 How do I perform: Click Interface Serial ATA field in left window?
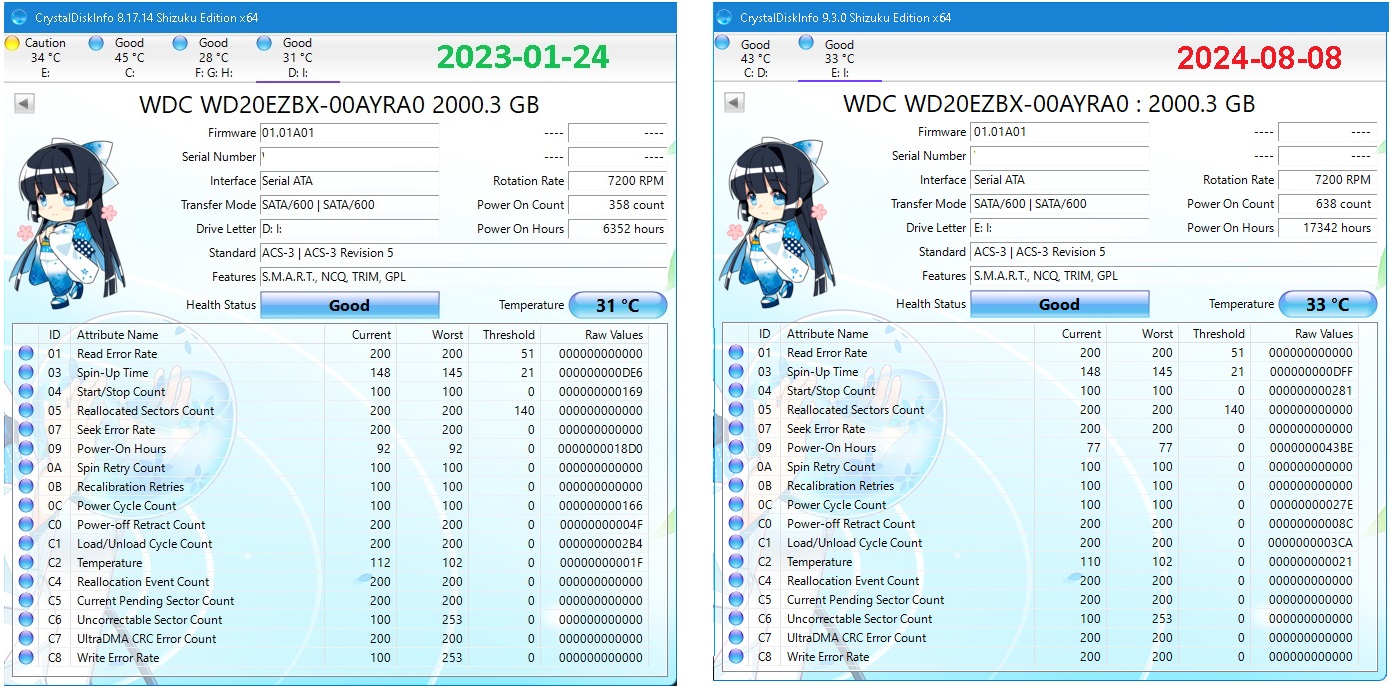pyautogui.click(x=349, y=181)
